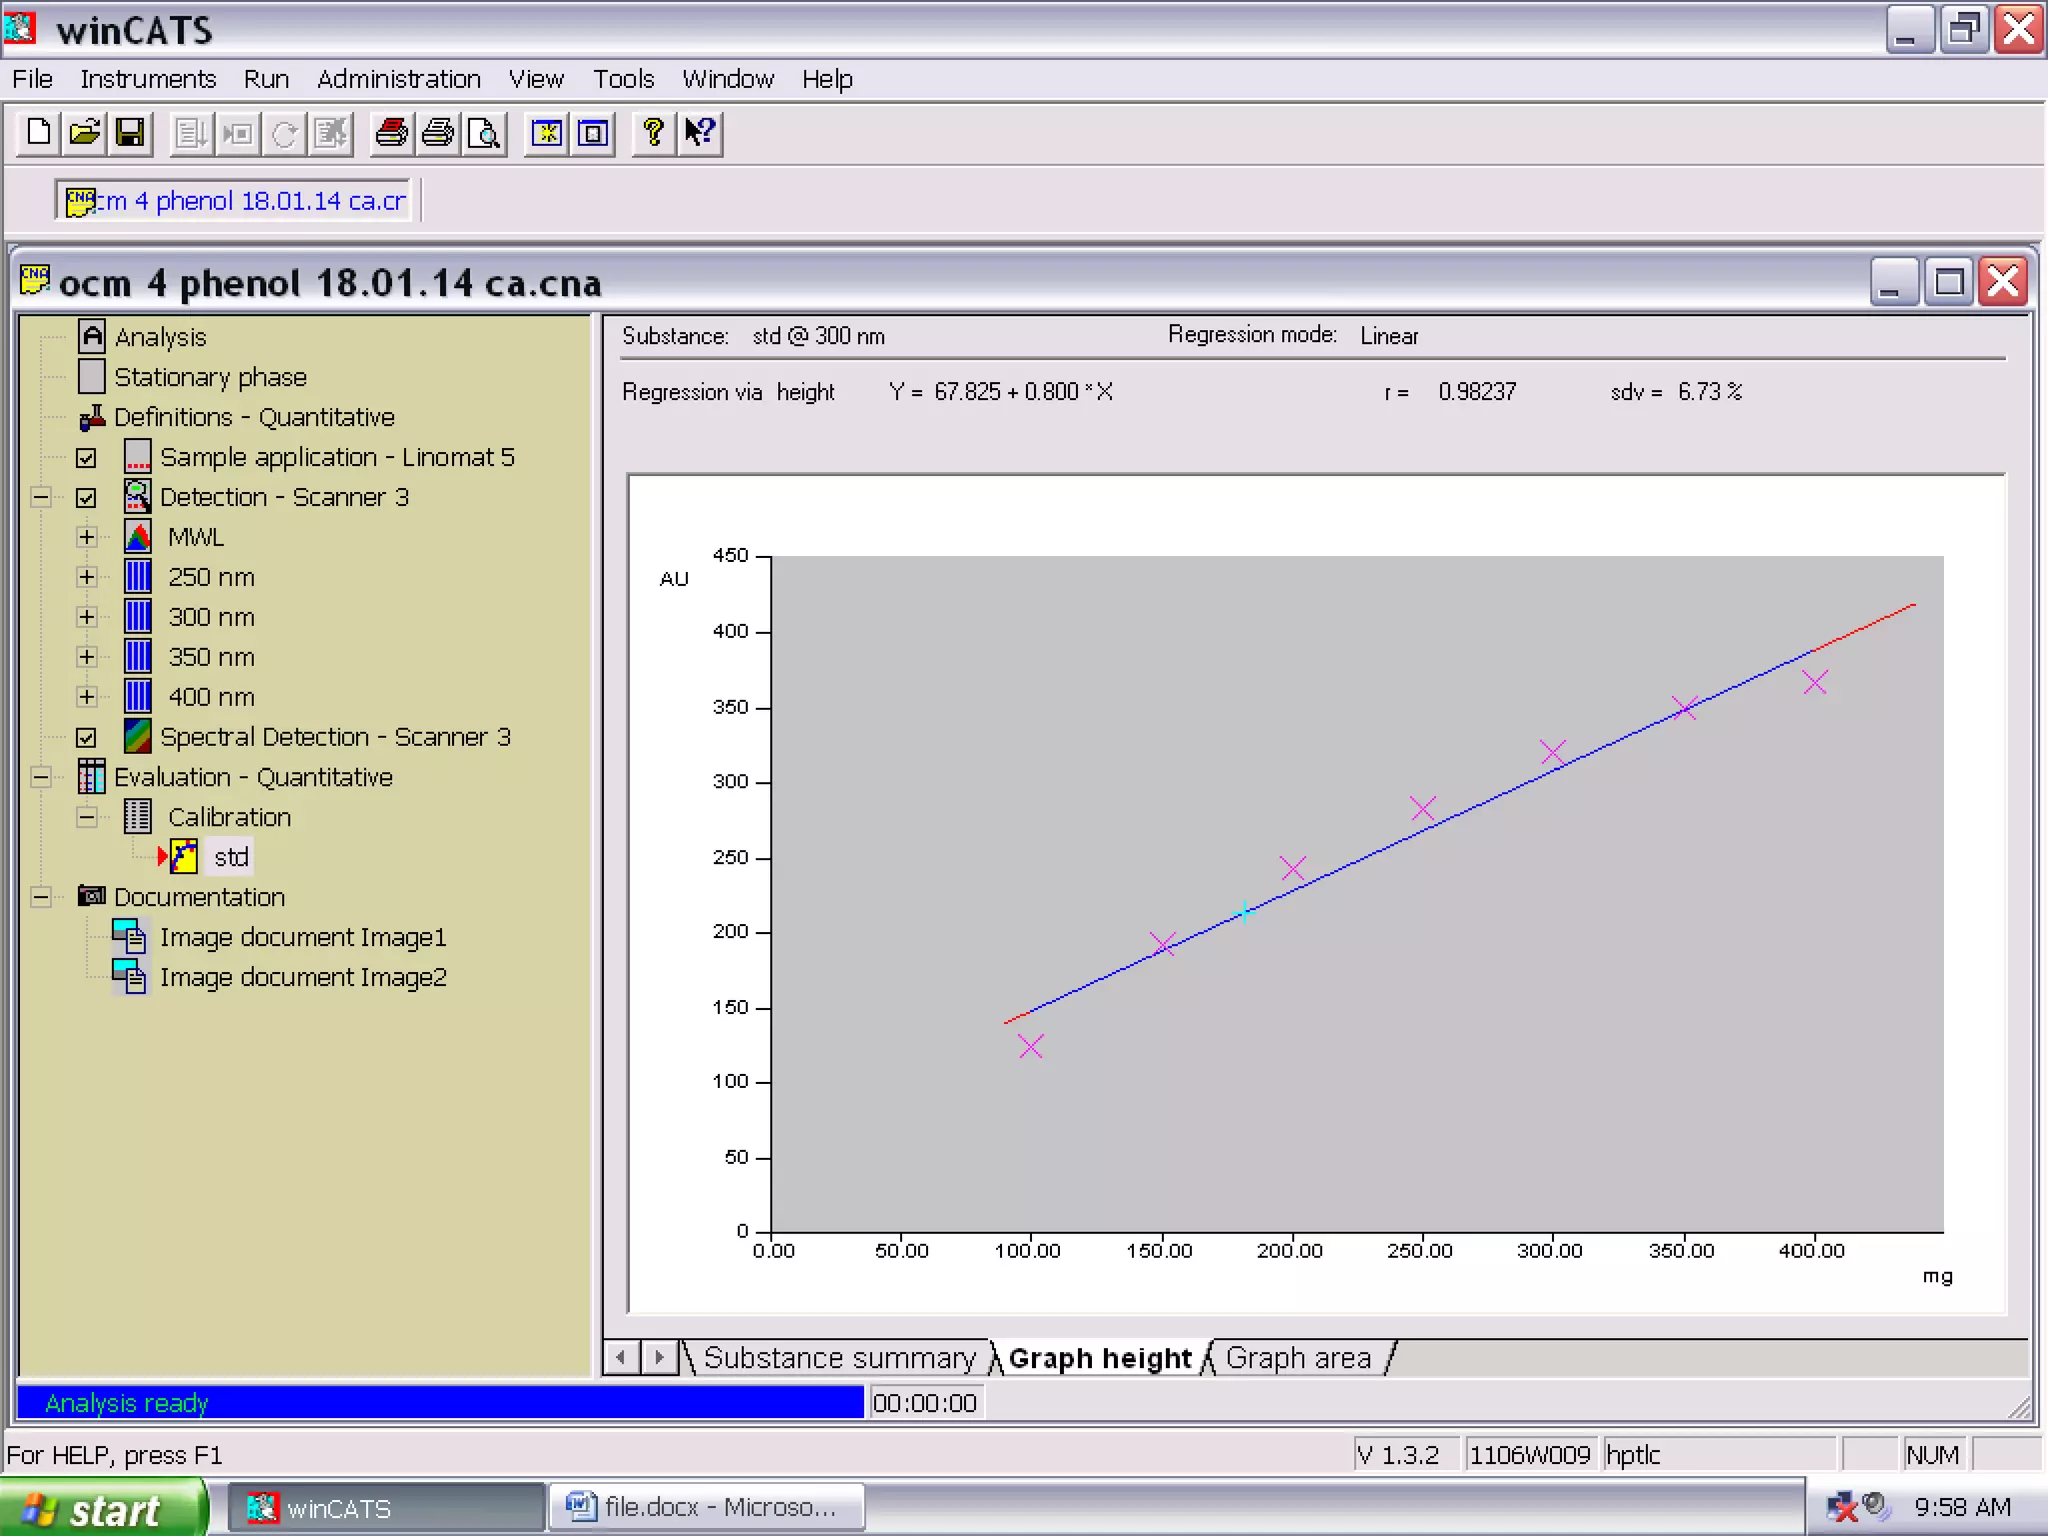Open Image document Image1

pyautogui.click(x=302, y=937)
